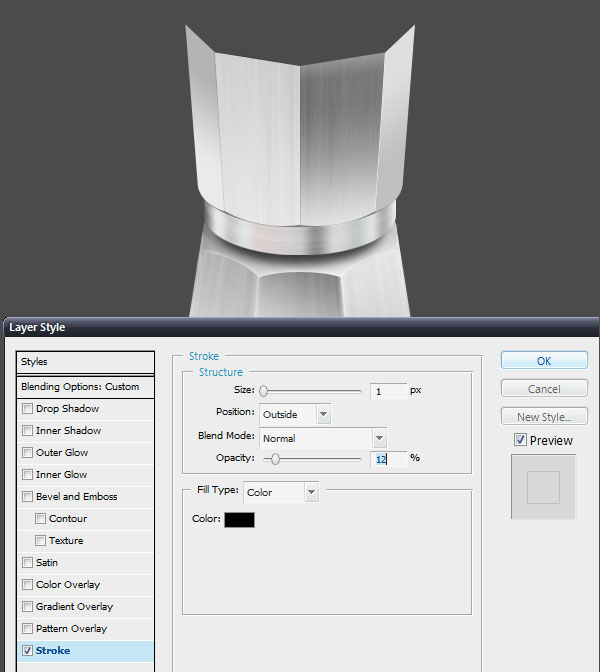Tick the Outer Glow checkbox
Image resolution: width=600 pixels, height=672 pixels.
(27, 453)
